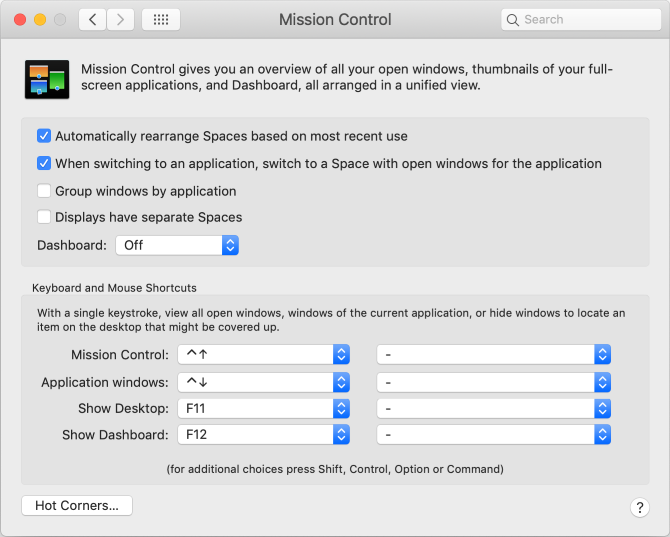Screen dimensions: 670x537
Task: Uncheck switch to Space when switching application
Action: pyautogui.click(x=44, y=163)
